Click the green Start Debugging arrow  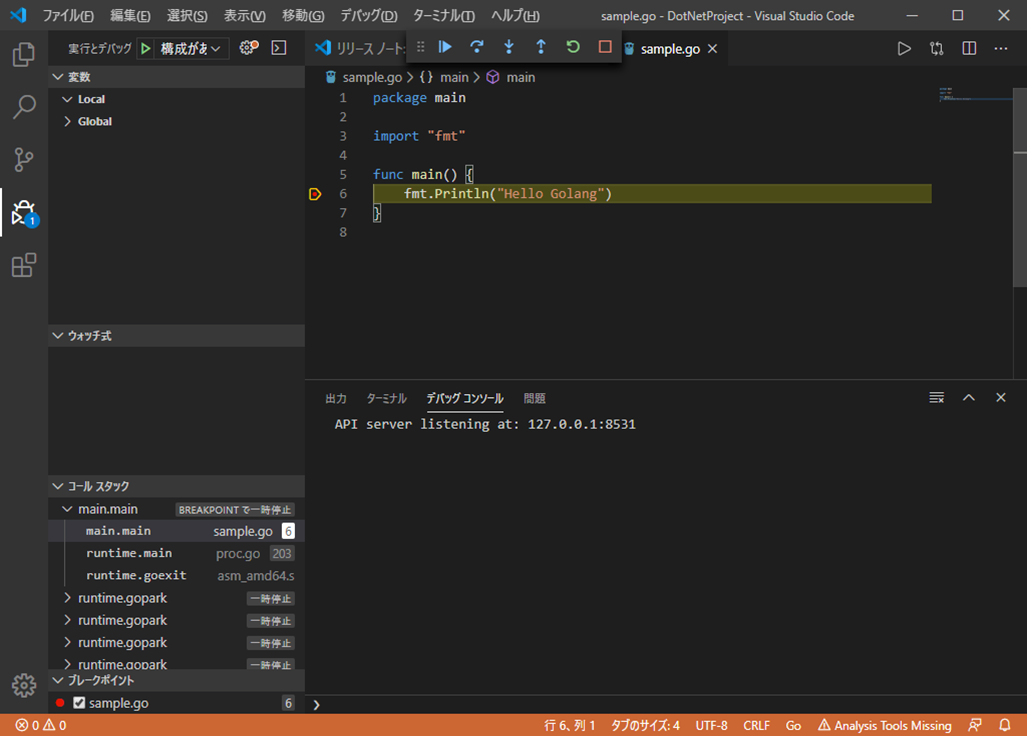pyautogui.click(x=145, y=48)
